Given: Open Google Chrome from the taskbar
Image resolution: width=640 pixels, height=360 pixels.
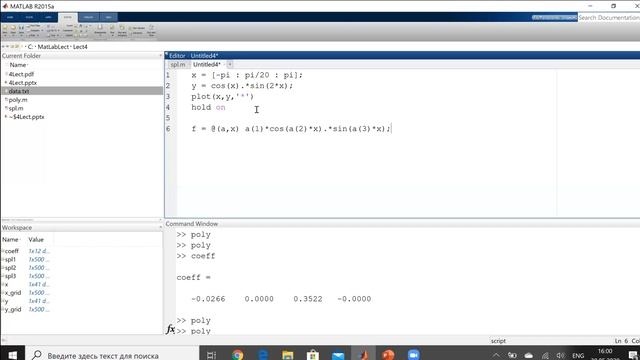Looking at the screenshot, I should click(x=237, y=355).
